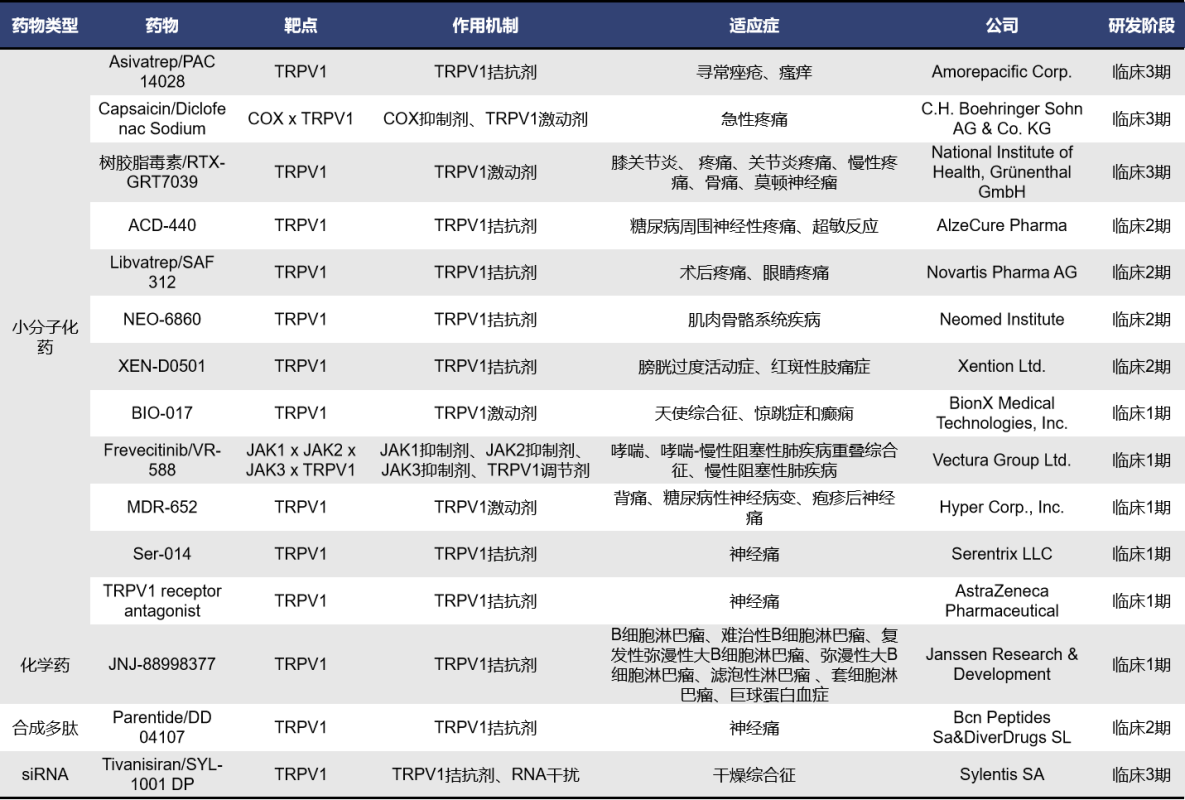1185x800 pixels.
Task: Select the BIO-017 drug entry
Action: pyautogui.click(x=162, y=413)
